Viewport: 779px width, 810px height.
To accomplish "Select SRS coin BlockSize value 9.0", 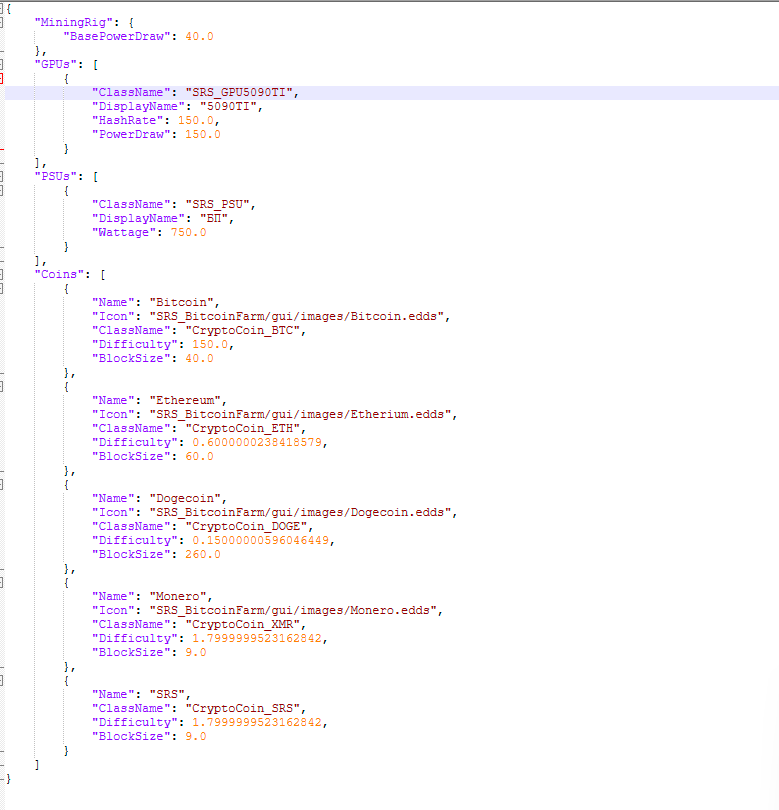I will click(196, 736).
